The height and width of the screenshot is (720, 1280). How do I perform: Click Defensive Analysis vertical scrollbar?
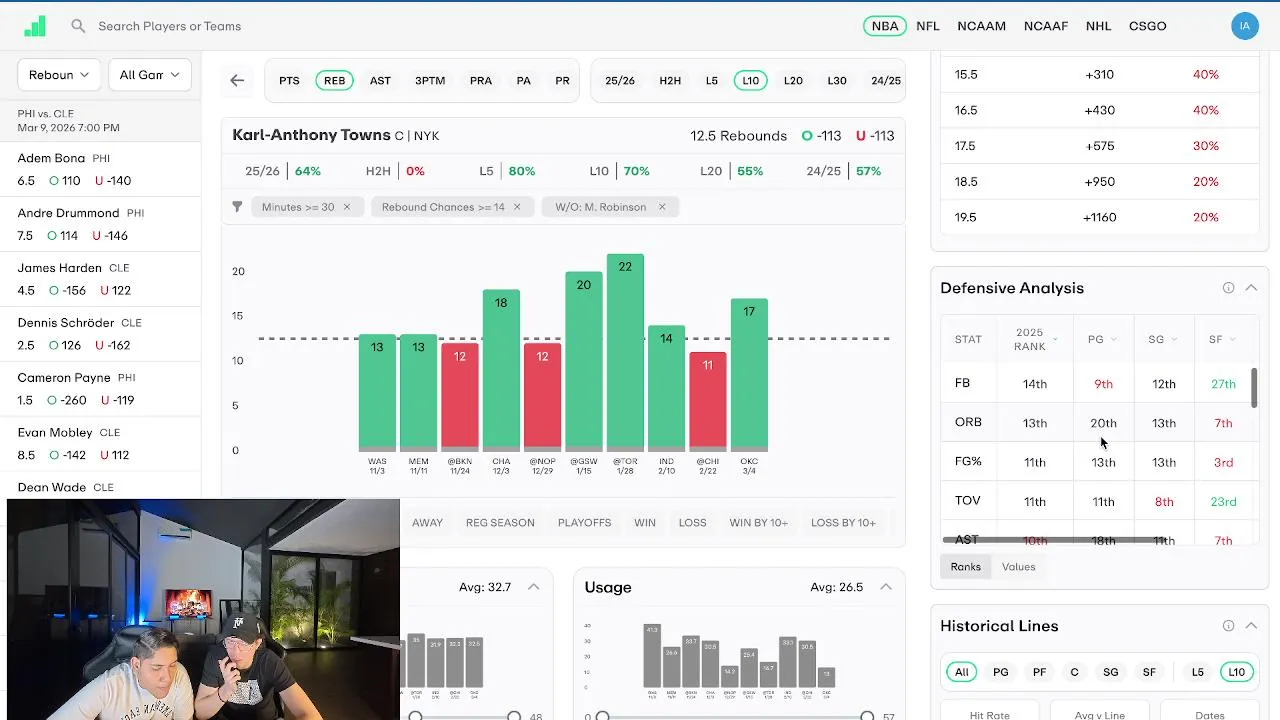(x=1254, y=388)
